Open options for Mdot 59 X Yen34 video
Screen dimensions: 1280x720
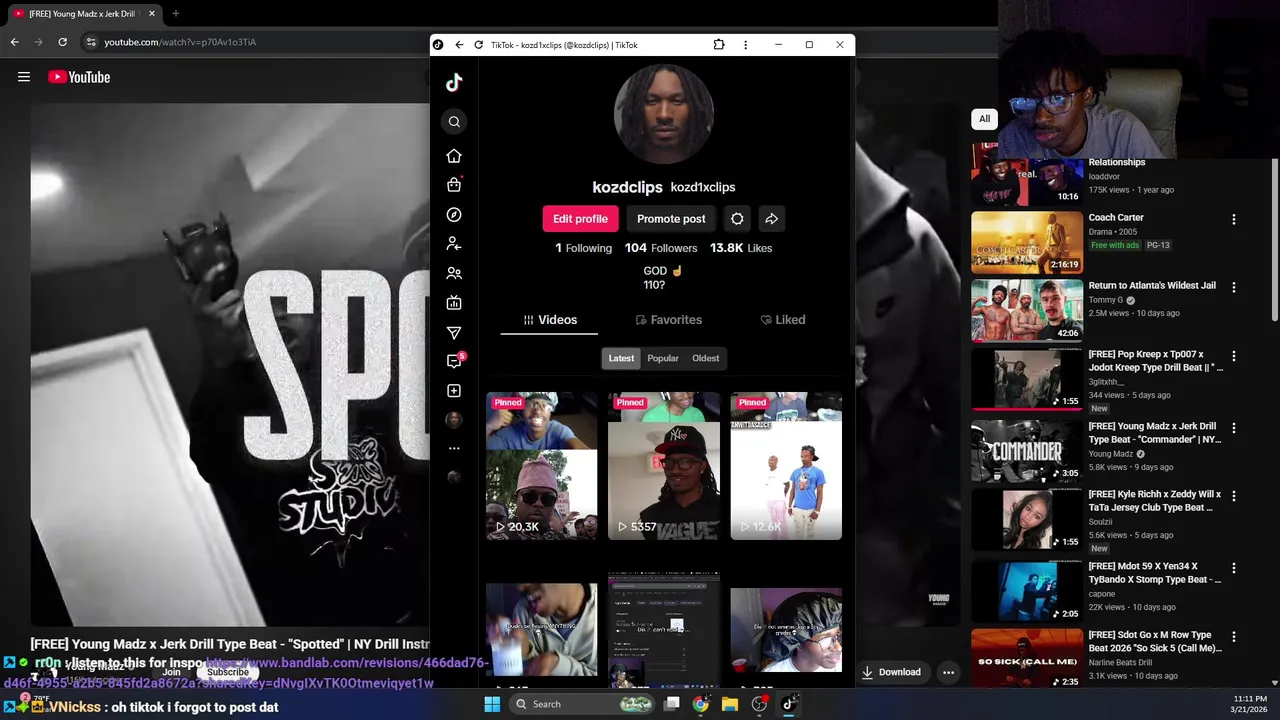[1233, 568]
